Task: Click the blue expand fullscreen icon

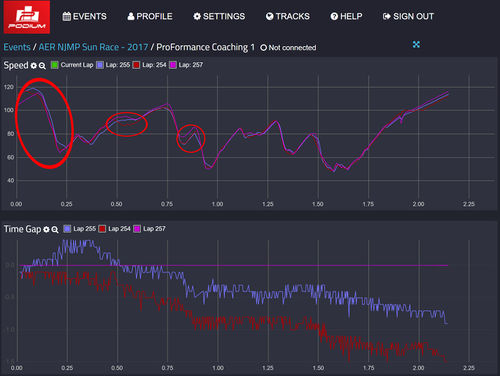Action: [x=416, y=44]
